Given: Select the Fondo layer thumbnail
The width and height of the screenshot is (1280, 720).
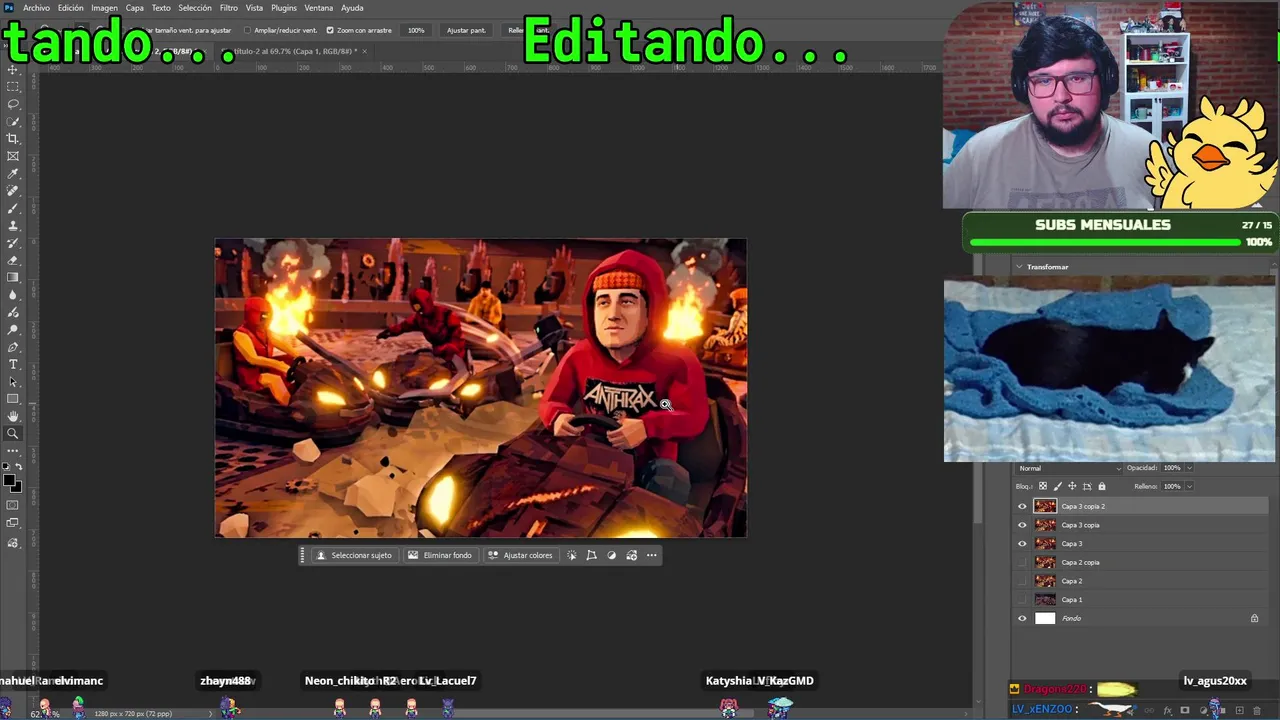Looking at the screenshot, I should [x=1045, y=618].
